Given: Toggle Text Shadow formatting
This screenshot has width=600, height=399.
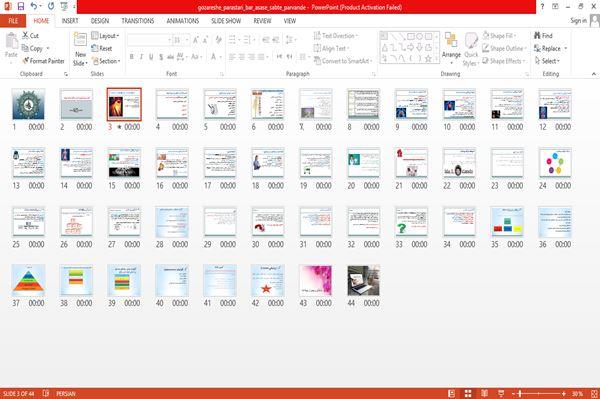Looking at the screenshot, I should click(x=161, y=57).
